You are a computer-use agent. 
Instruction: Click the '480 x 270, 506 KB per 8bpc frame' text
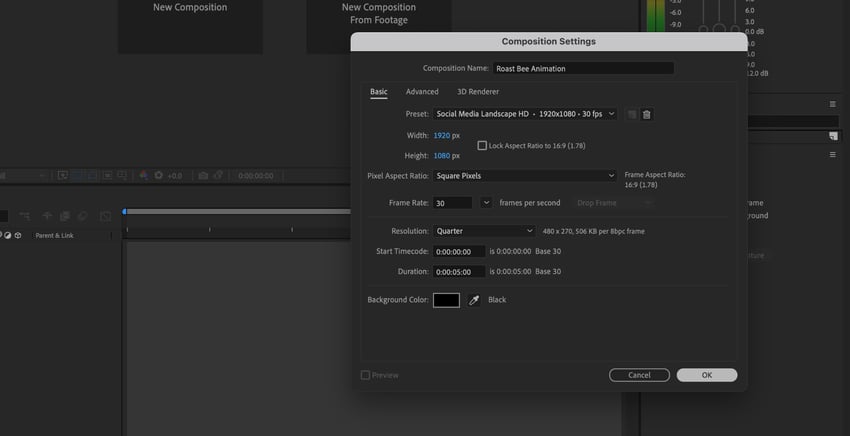pos(594,231)
